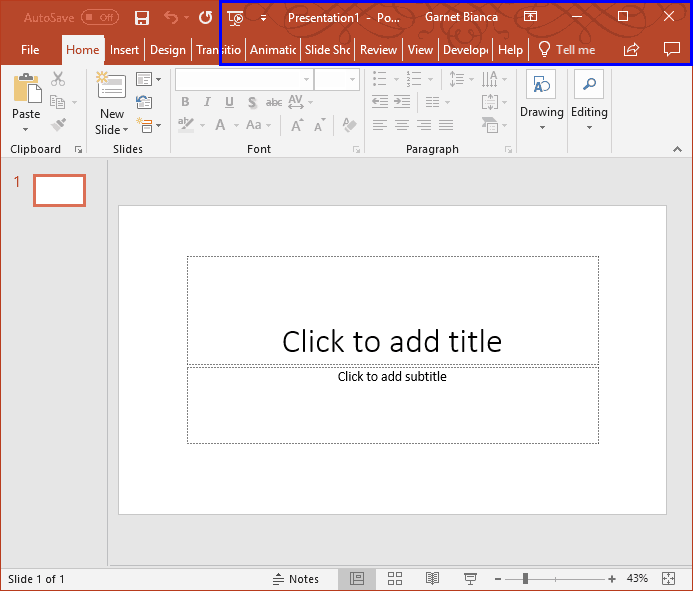Click the Save icon in title bar
Screen dimensions: 693x591
pos(141,18)
